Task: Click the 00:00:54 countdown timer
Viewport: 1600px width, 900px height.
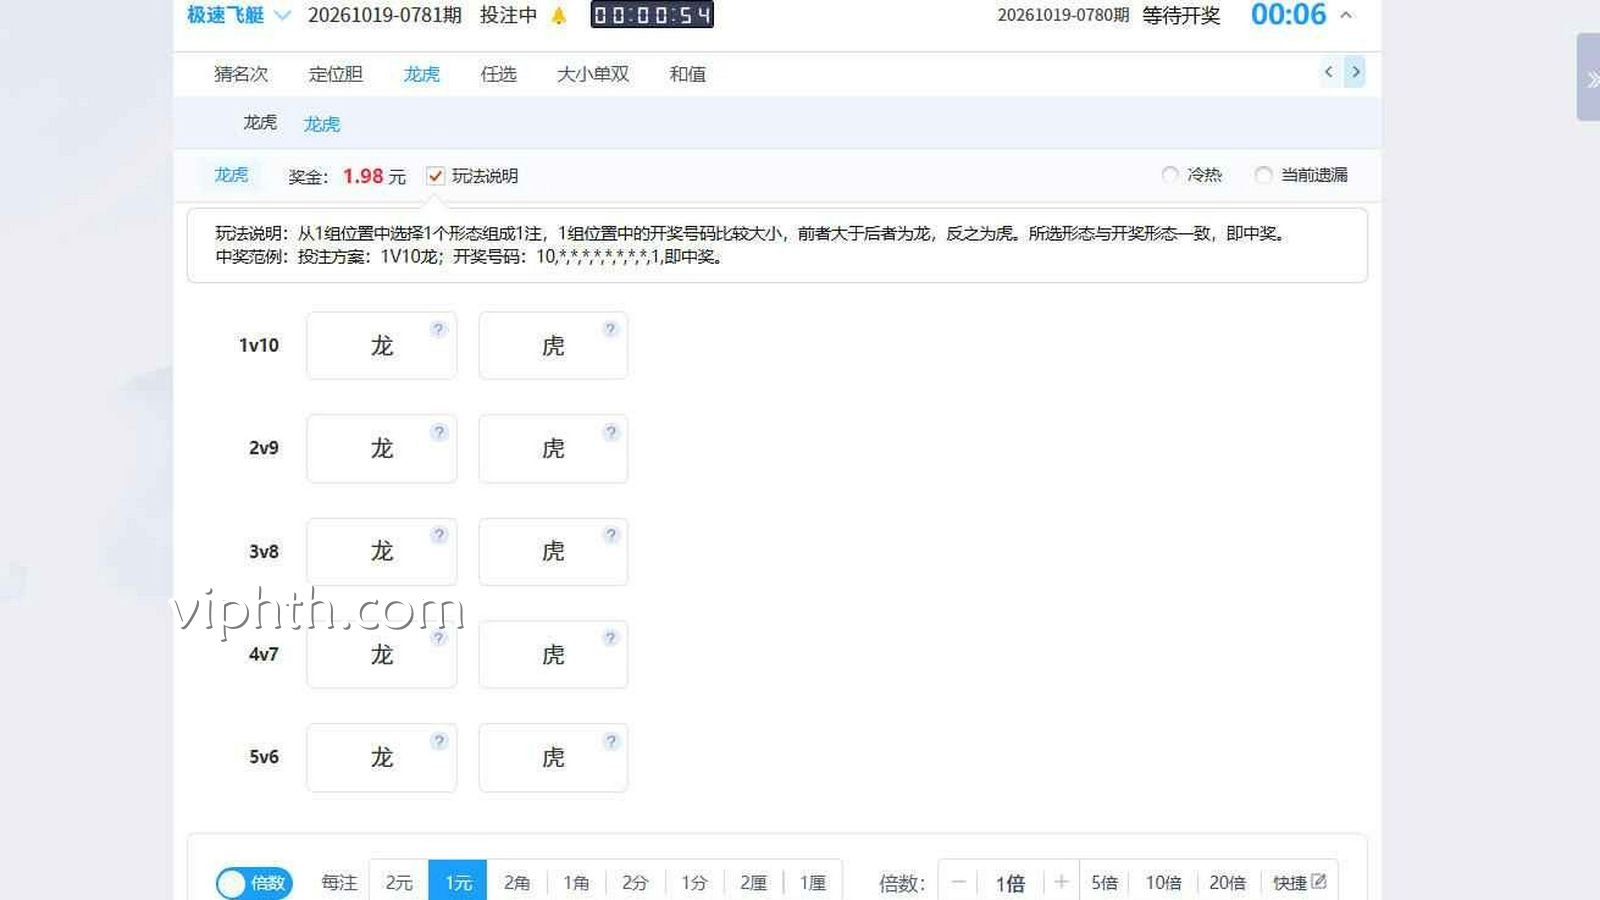Action: coord(652,15)
